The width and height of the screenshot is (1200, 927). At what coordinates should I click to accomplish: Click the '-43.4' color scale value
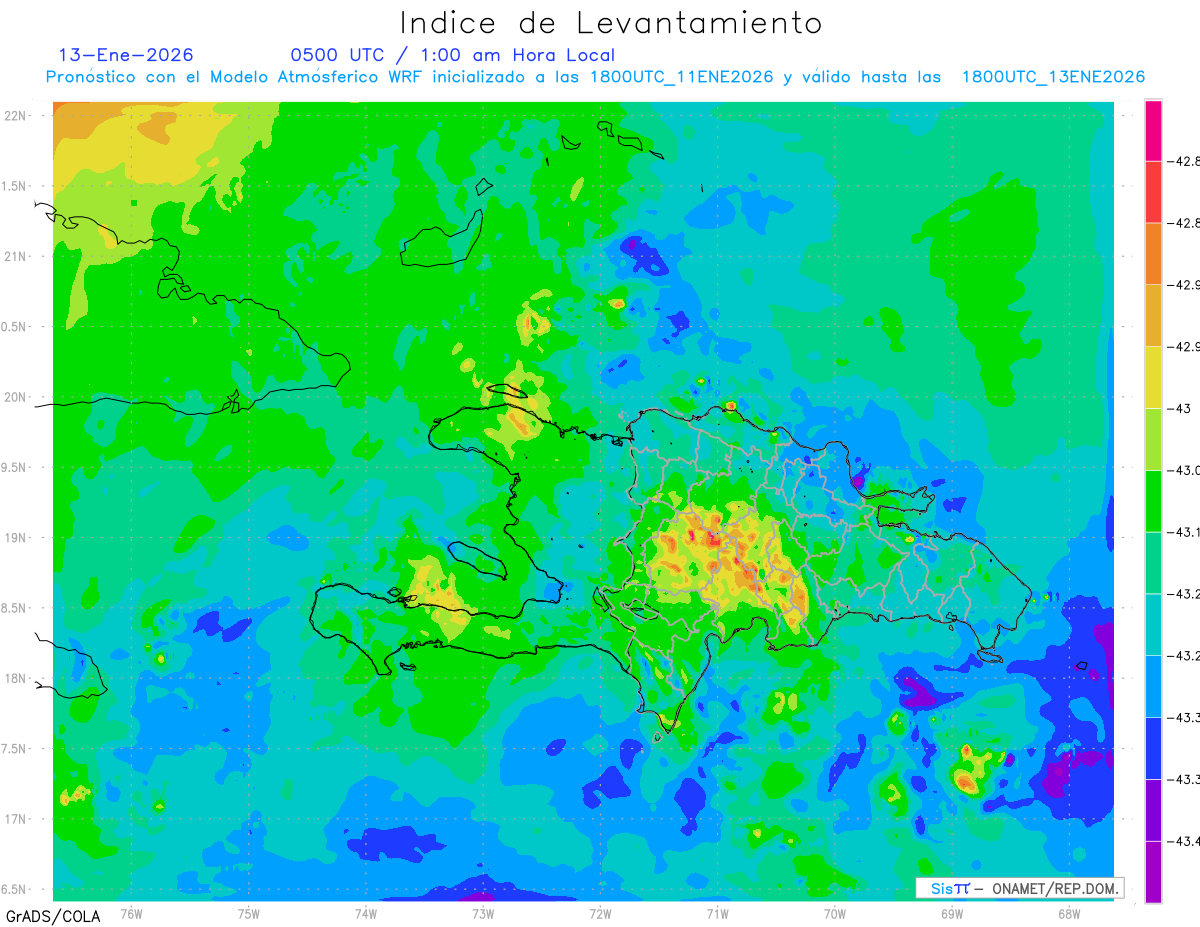(1185, 841)
